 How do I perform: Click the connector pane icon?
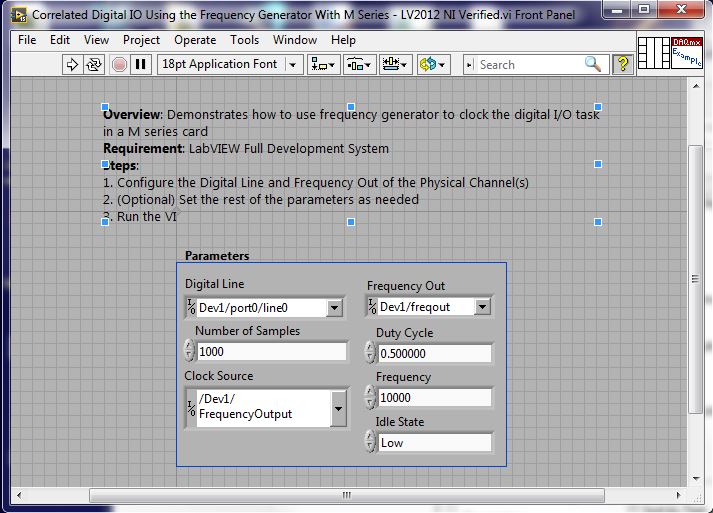click(x=653, y=53)
